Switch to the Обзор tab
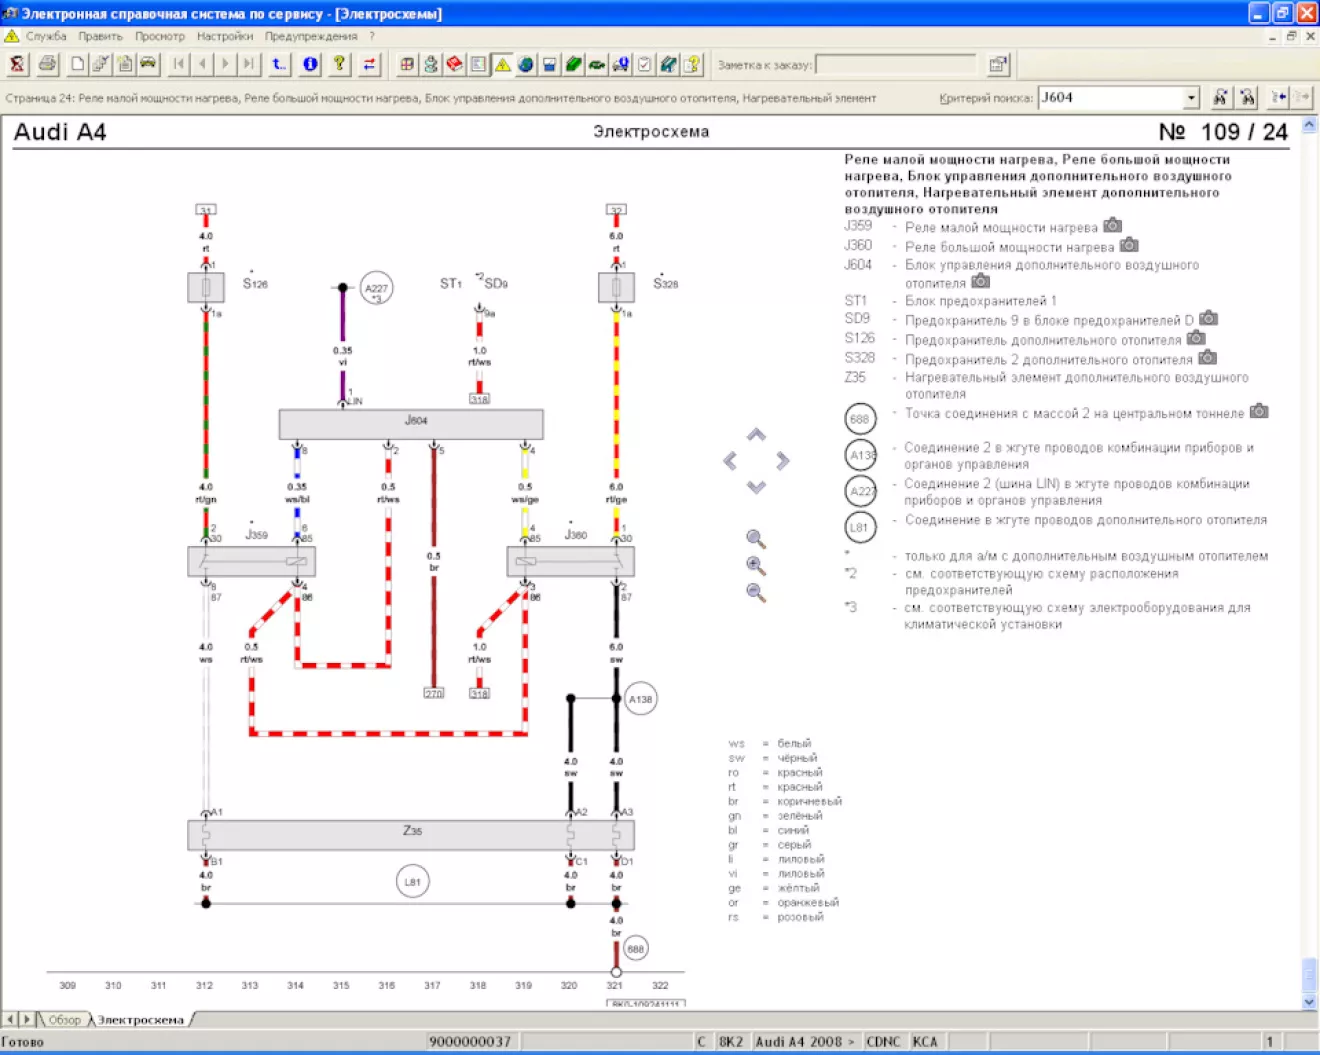The width and height of the screenshot is (1320, 1055). (x=64, y=1020)
